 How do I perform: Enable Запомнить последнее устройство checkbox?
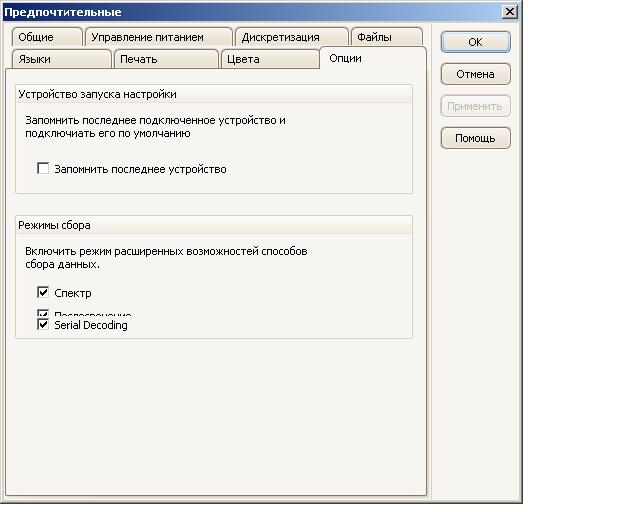[43, 169]
